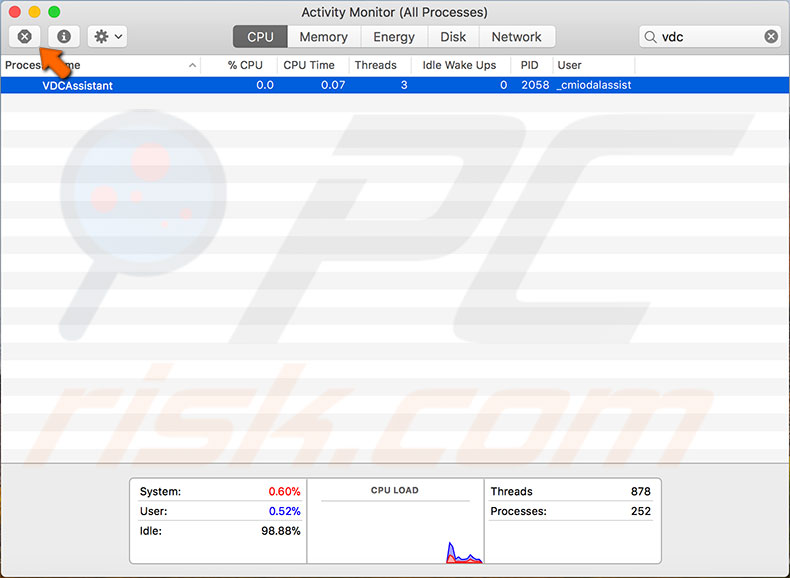Maximize the Activity Monitor window
This screenshot has width=790, height=578.
coord(54,12)
